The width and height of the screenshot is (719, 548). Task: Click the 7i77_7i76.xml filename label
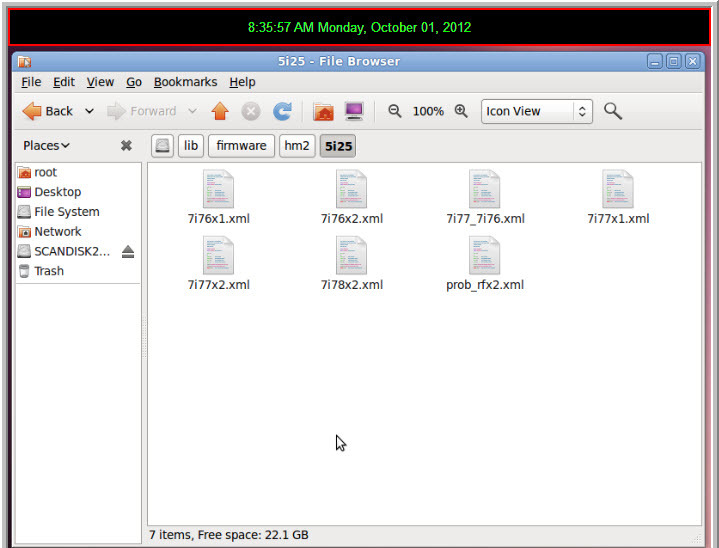485,219
